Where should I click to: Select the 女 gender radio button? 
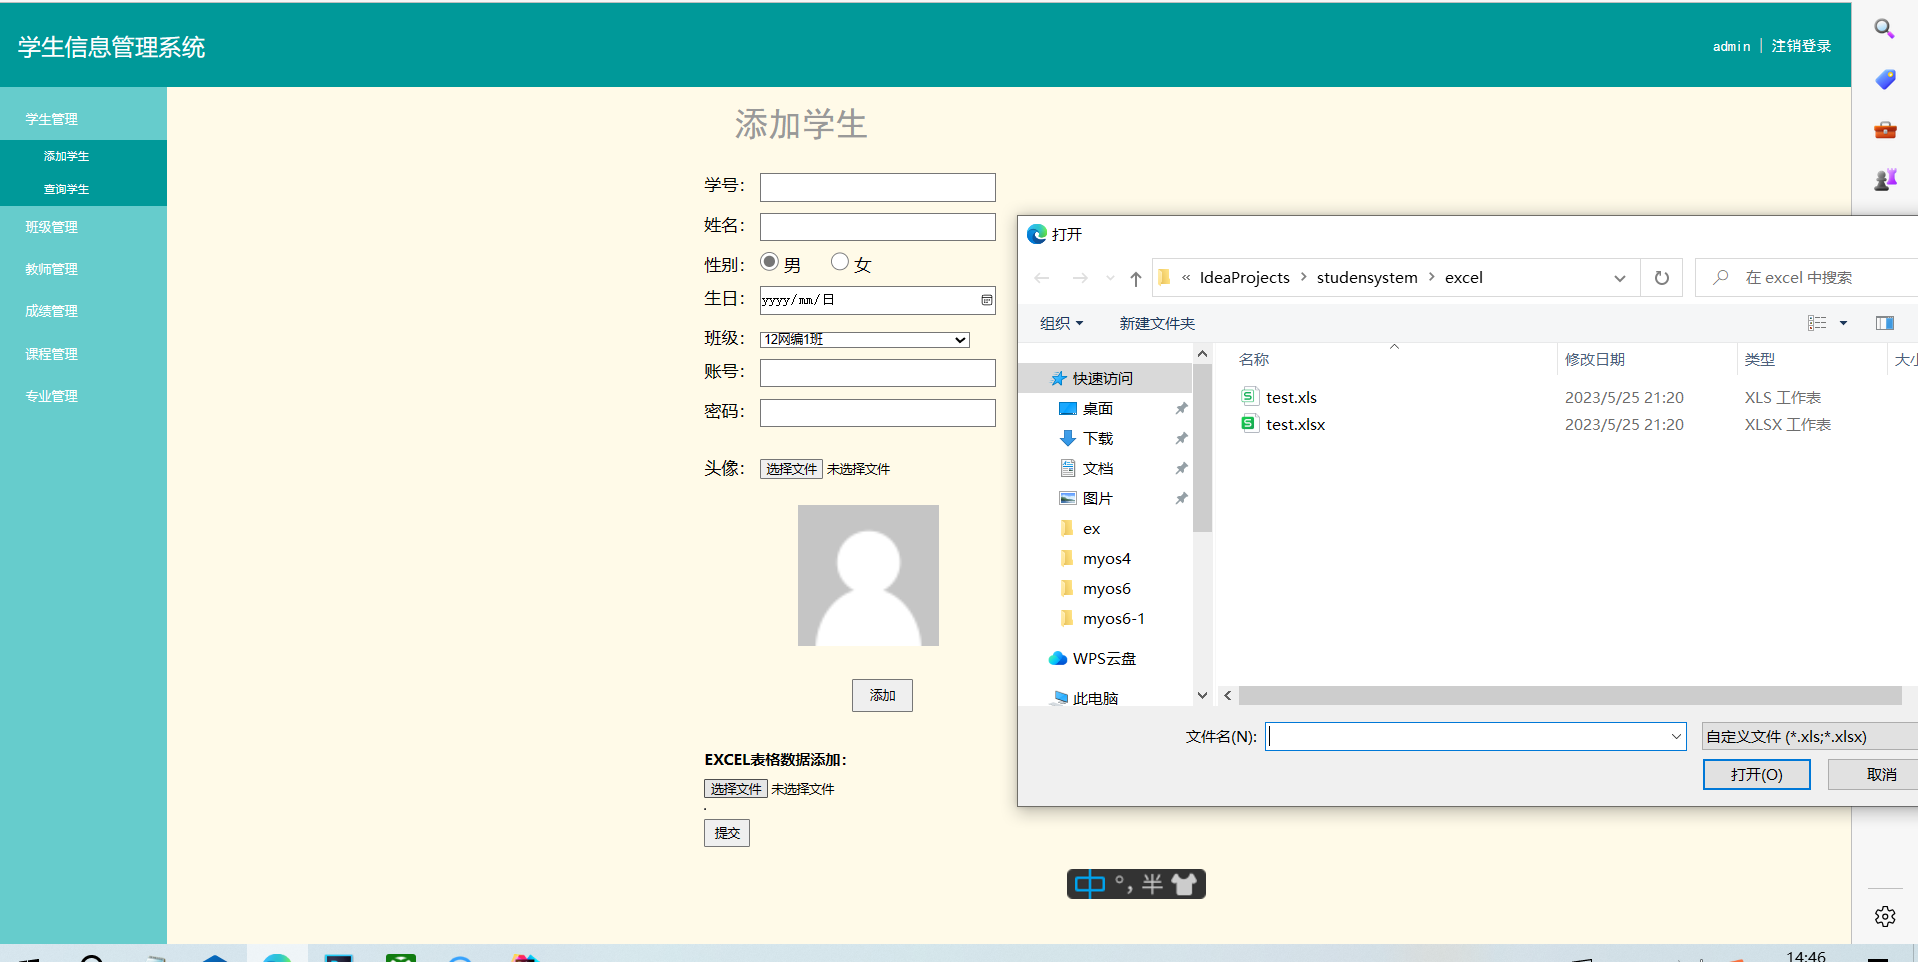coord(840,261)
